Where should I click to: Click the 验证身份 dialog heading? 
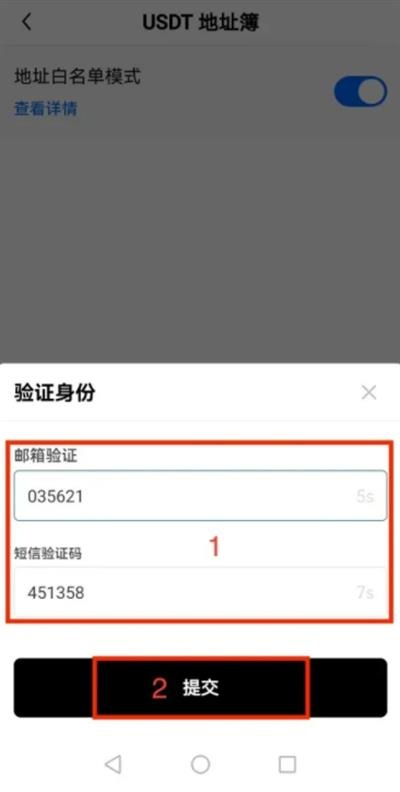(55, 392)
